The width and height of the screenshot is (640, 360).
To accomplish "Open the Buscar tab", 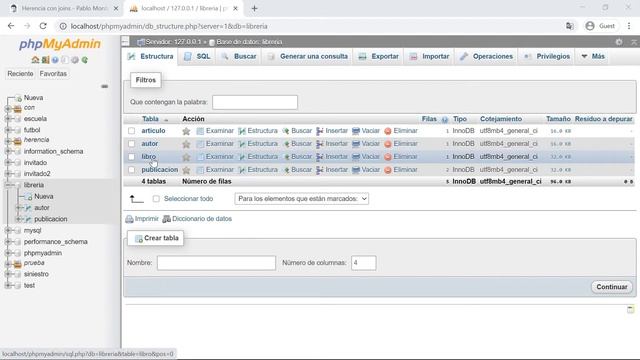I will pyautogui.click(x=239, y=56).
